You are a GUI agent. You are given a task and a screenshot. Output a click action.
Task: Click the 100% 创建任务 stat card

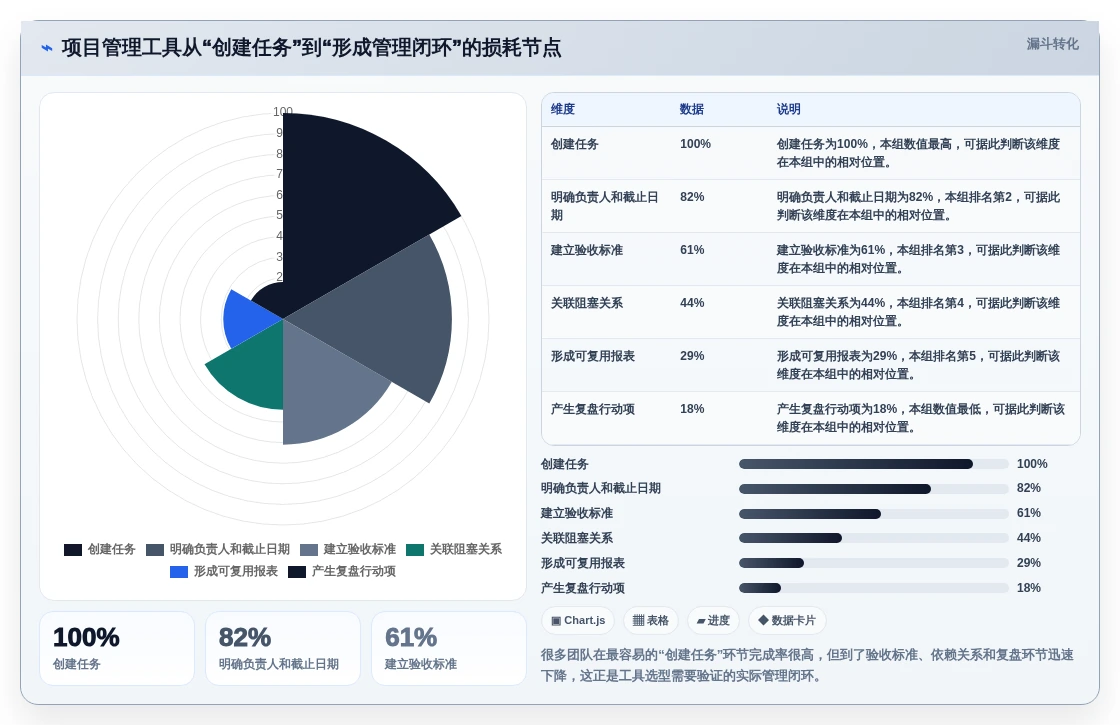pyautogui.click(x=117, y=649)
